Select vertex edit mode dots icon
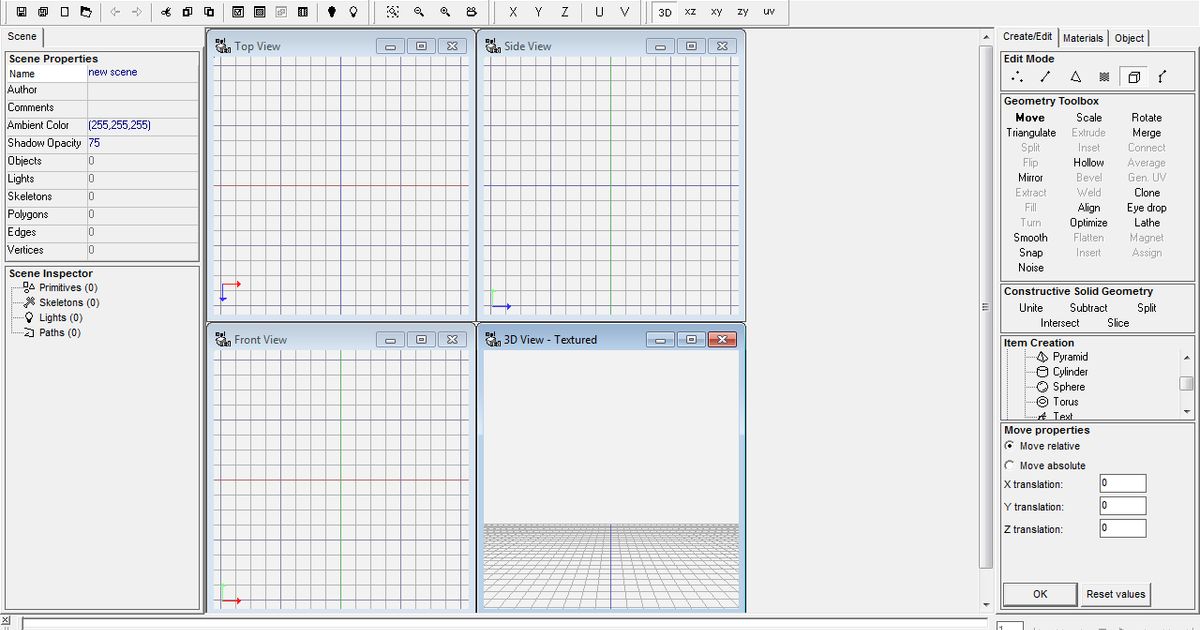 [1017, 77]
